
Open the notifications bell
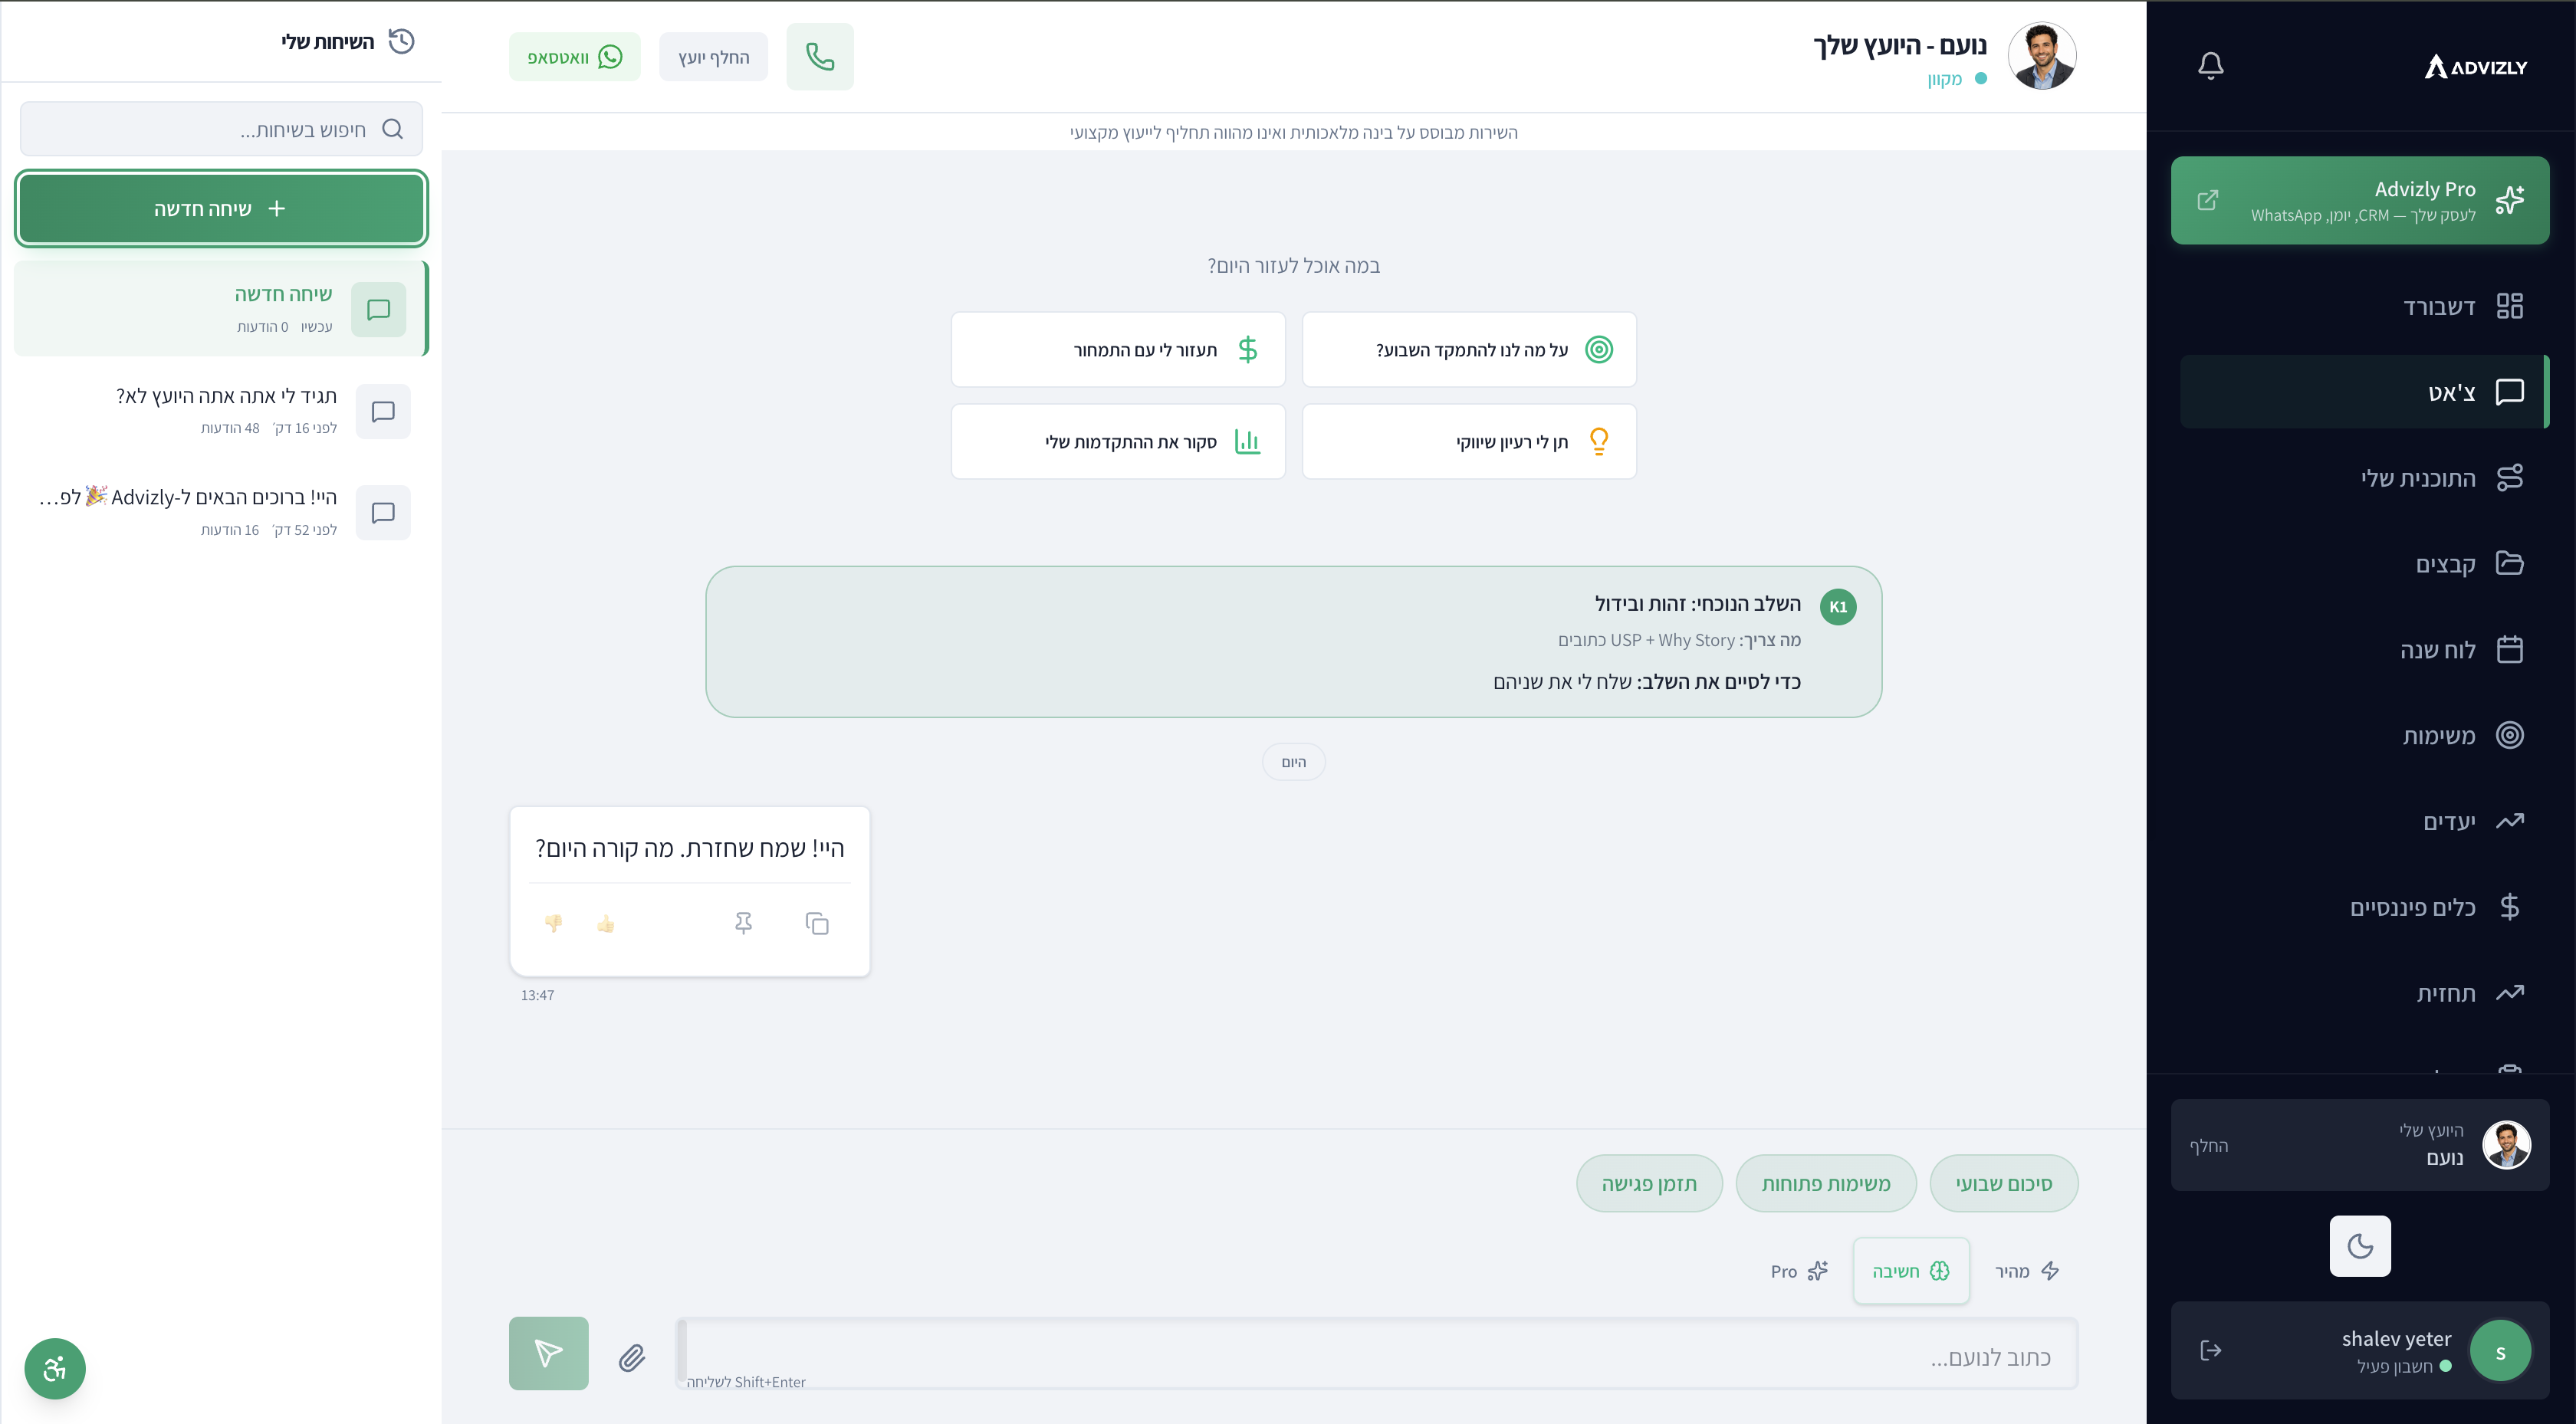click(2211, 66)
